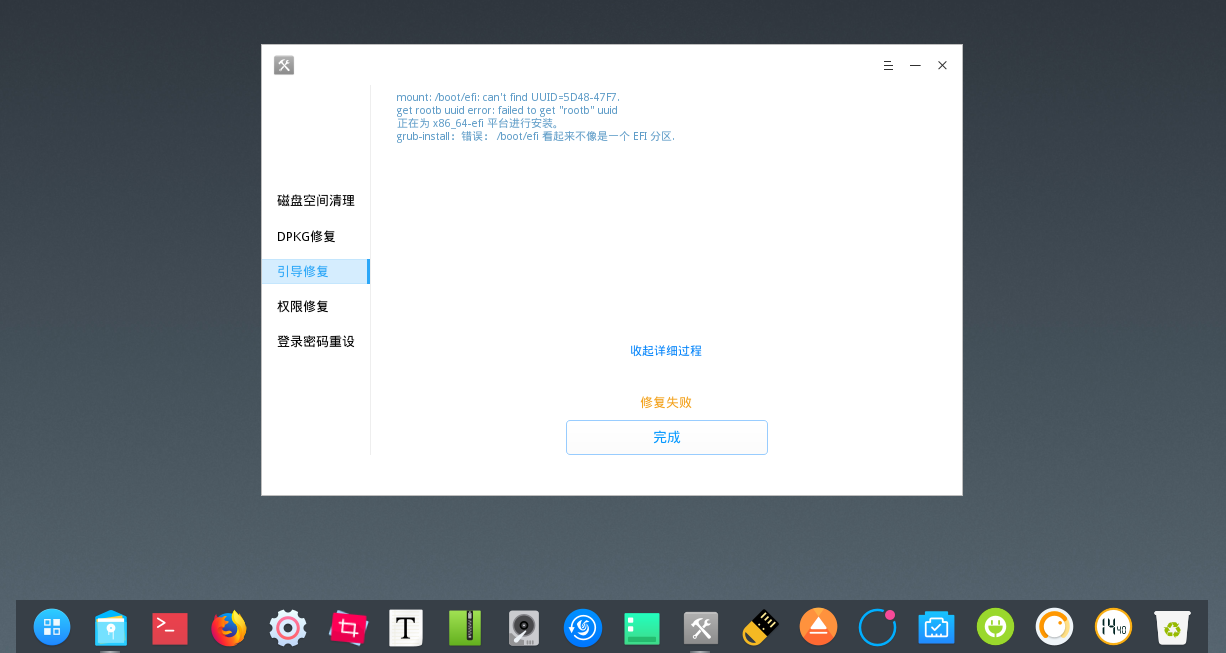Open the archive manager from the dock
This screenshot has width=1226, height=653.
pos(464,628)
